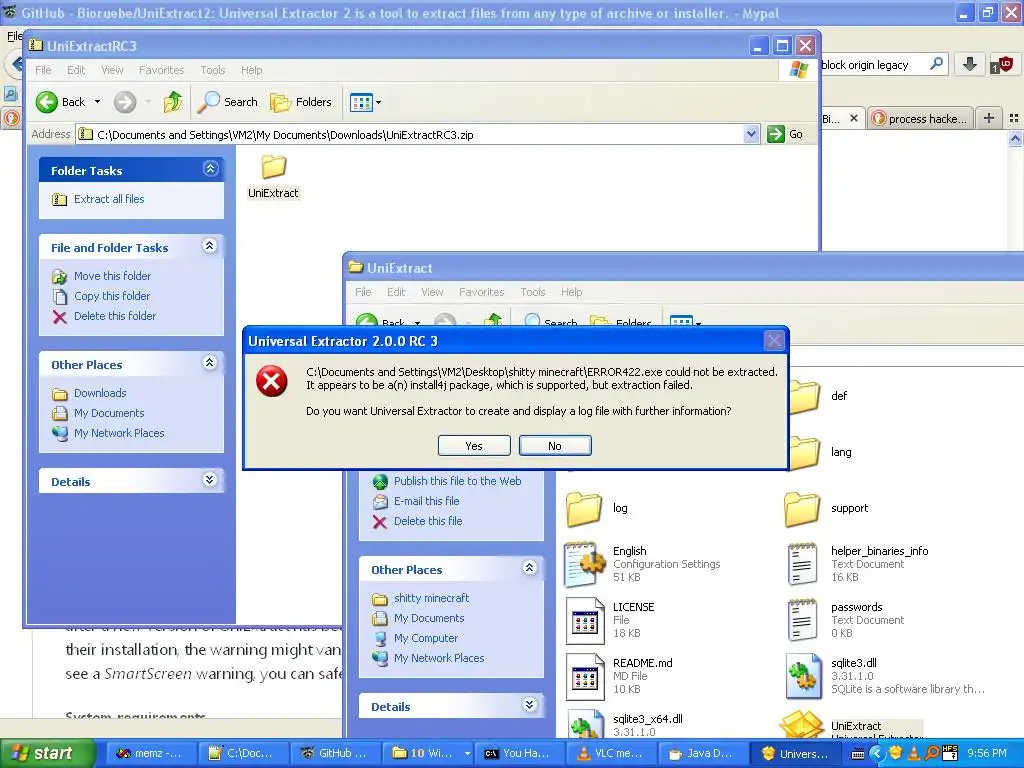The height and width of the screenshot is (768, 1024).
Task: Click No in Universal Extractor dialog
Action: point(555,445)
